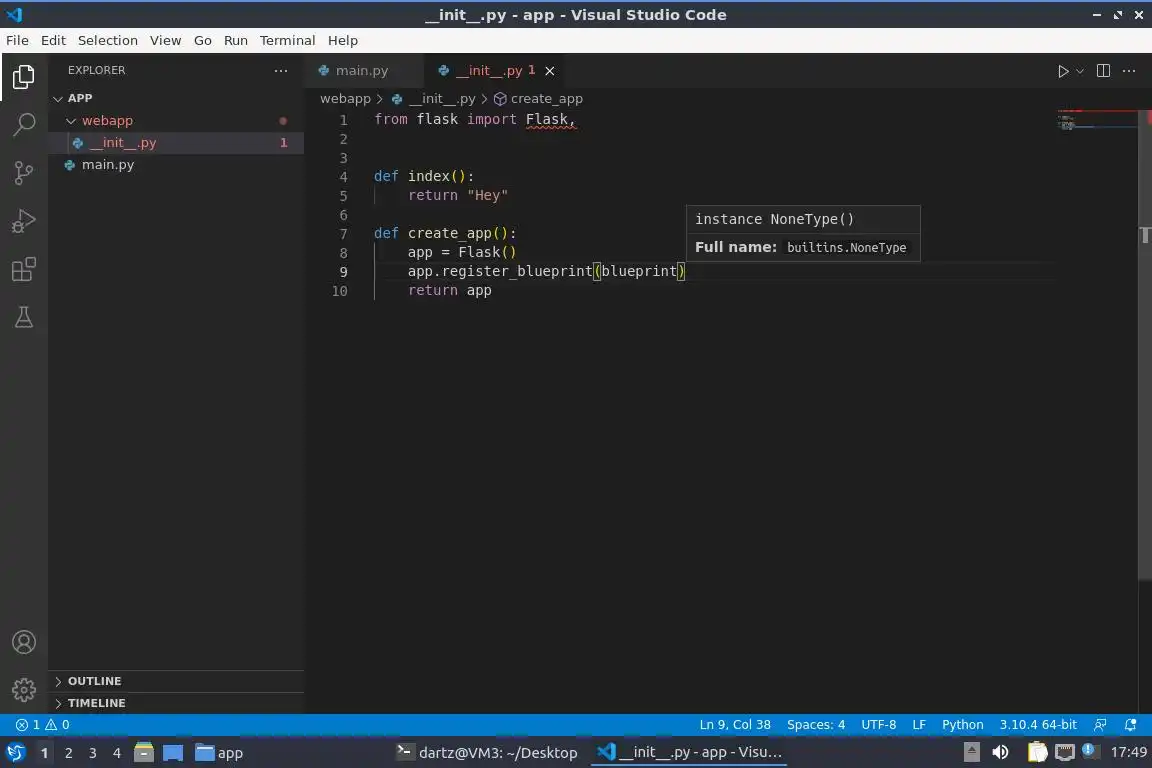This screenshot has height=768, width=1152.
Task: Open the volume control in system tray
Action: pos(1000,753)
